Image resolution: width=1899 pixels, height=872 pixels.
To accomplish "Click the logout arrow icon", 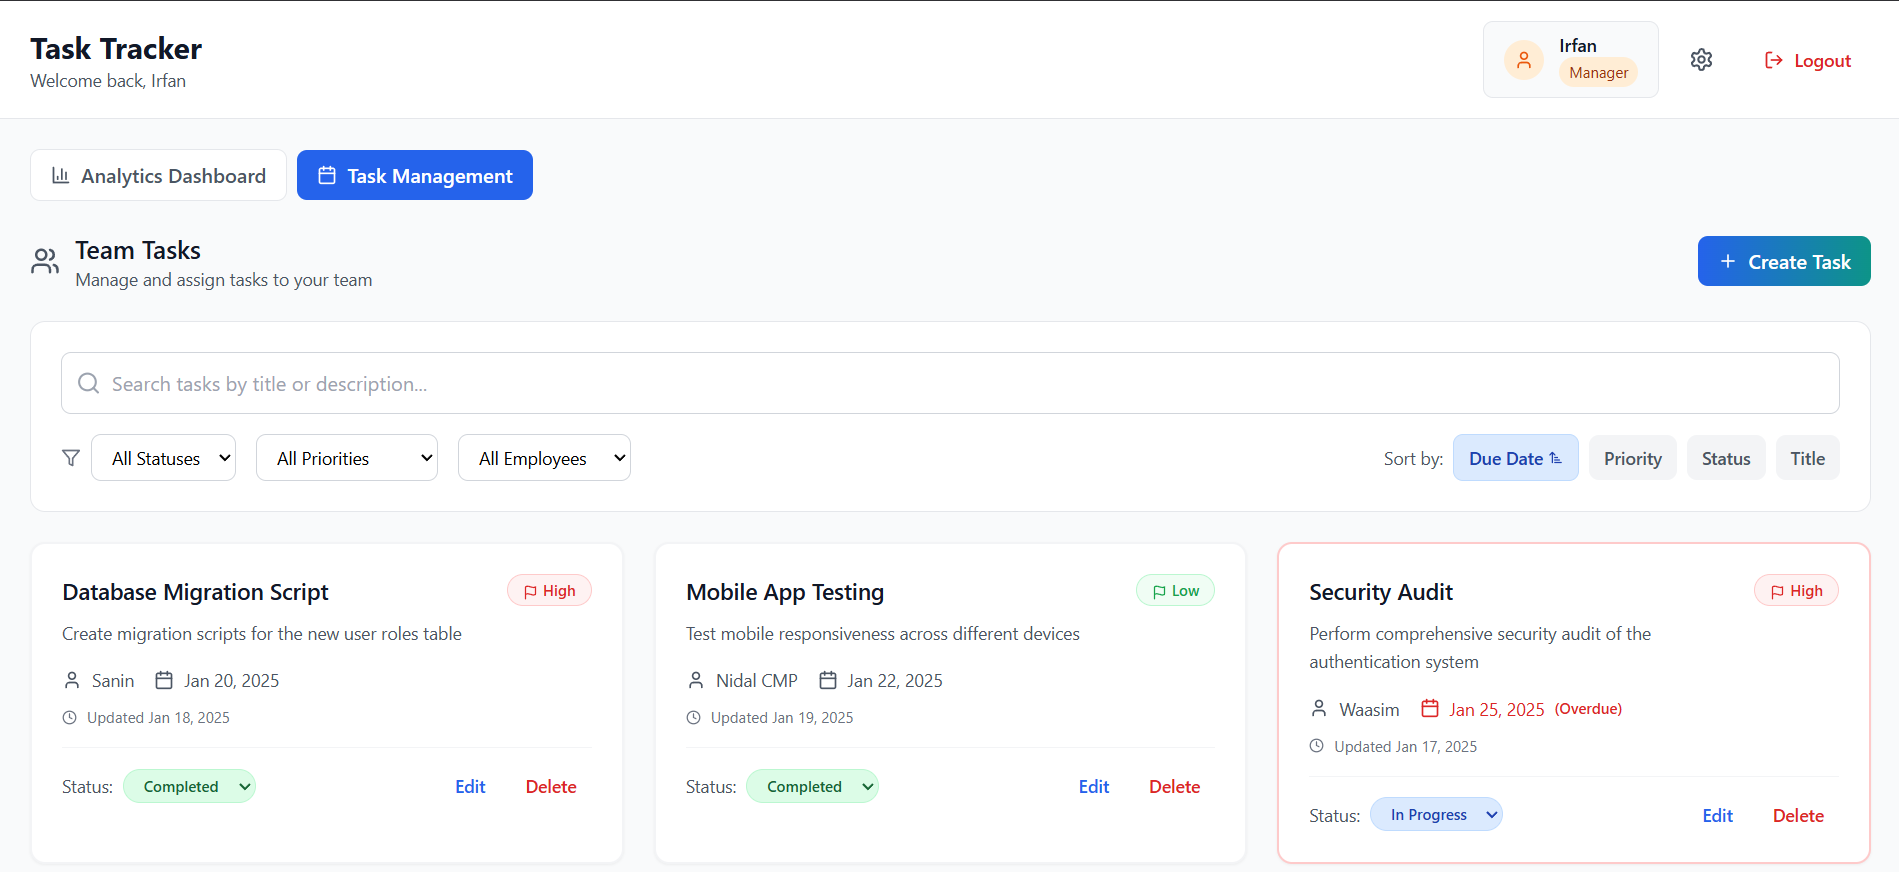I will [x=1774, y=61].
